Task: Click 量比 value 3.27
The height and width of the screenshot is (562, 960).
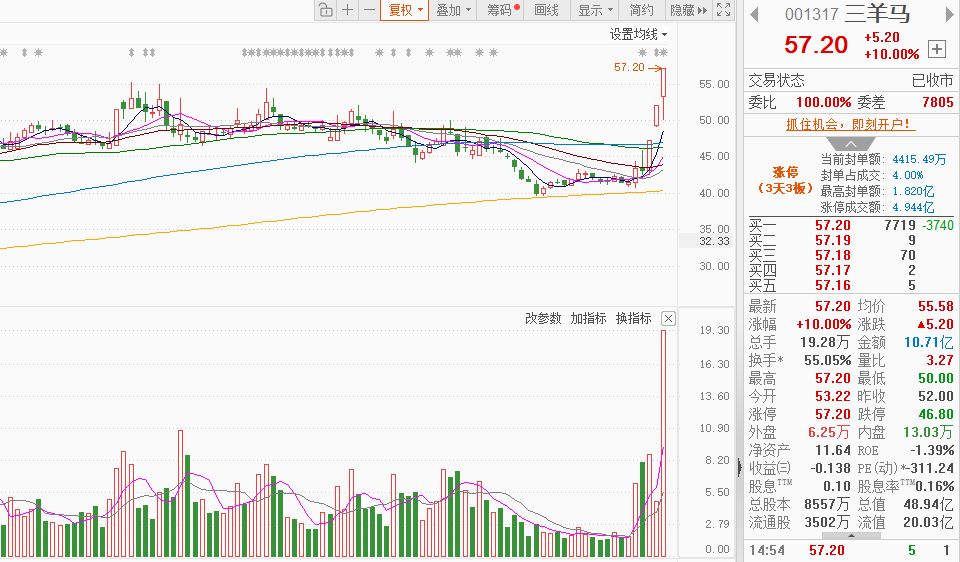Action: pos(940,360)
